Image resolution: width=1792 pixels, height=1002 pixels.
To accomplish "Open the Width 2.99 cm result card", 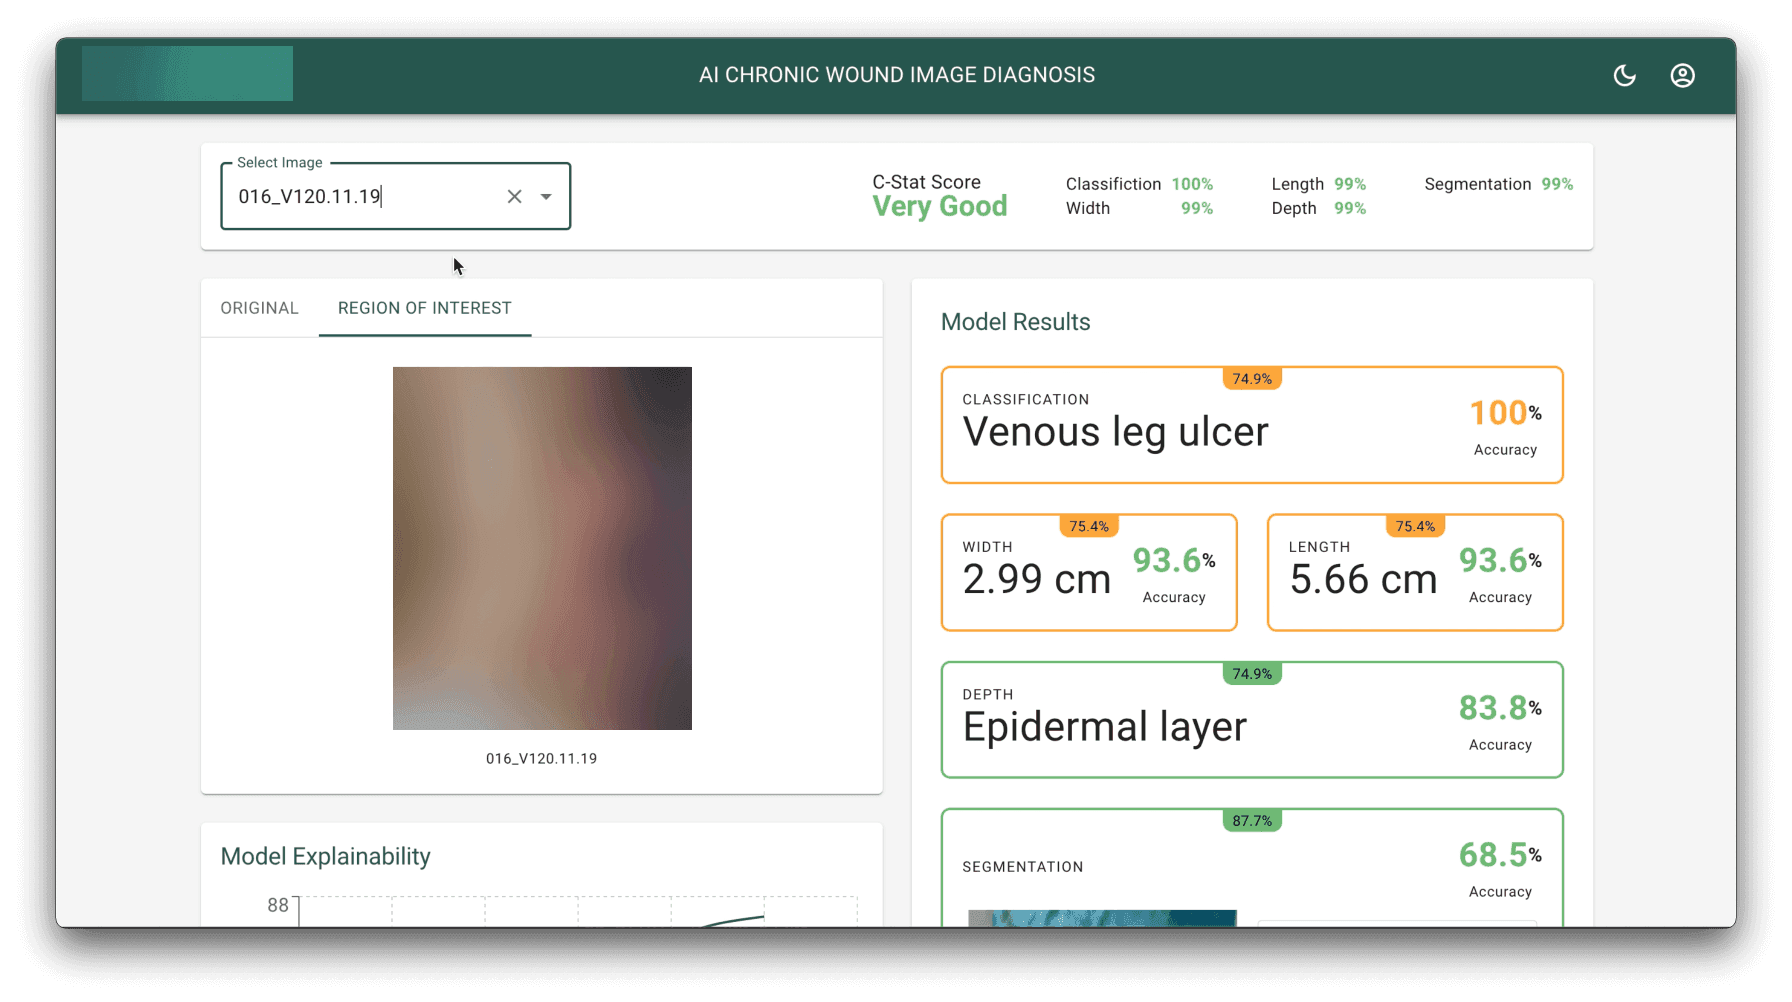I will pyautogui.click(x=1088, y=572).
